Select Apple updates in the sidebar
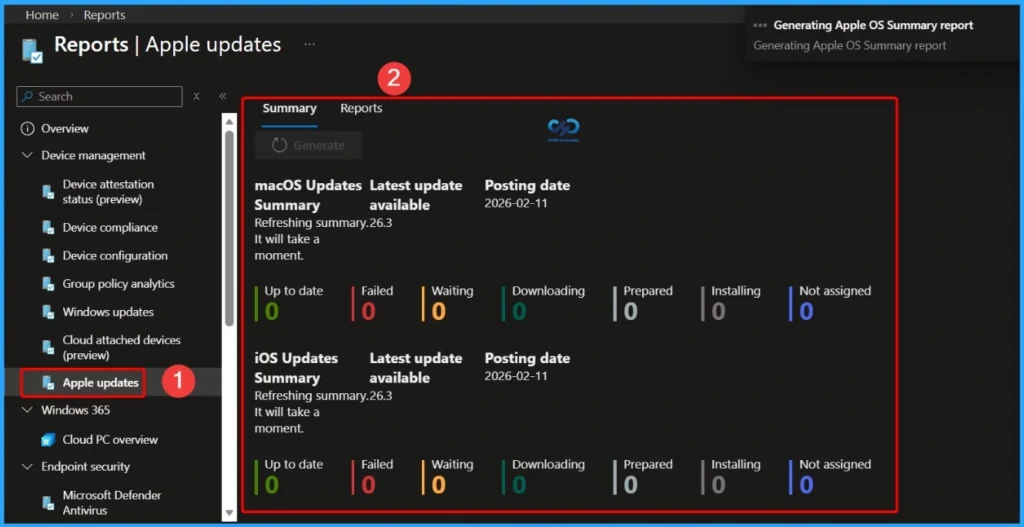The width and height of the screenshot is (1024, 527). tap(101, 383)
